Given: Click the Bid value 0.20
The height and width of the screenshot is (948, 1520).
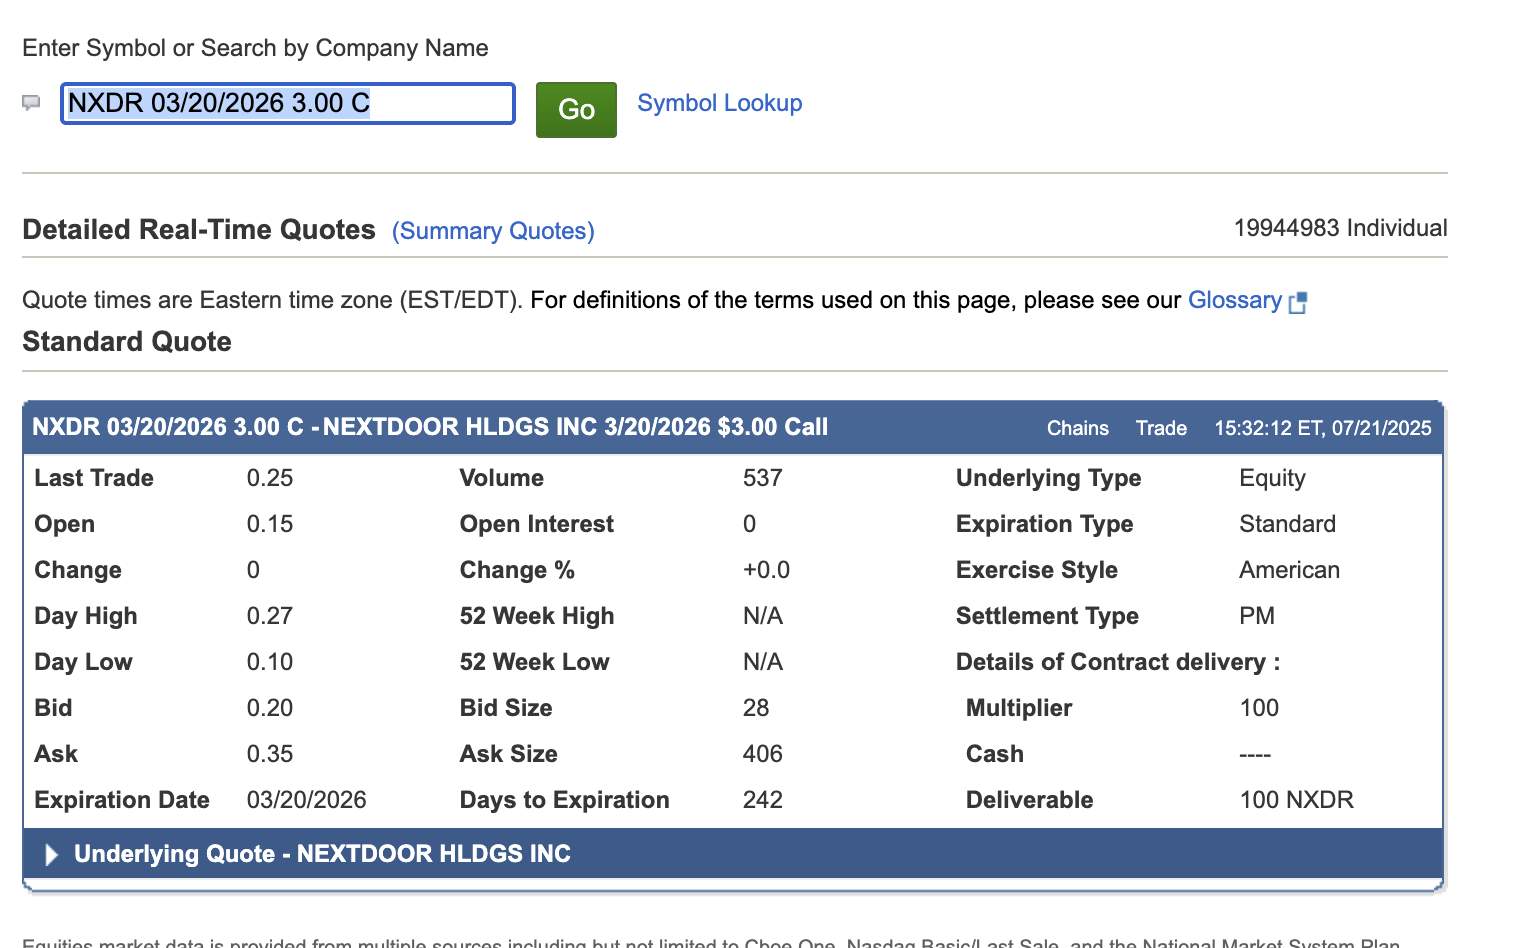Looking at the screenshot, I should [x=270, y=708].
